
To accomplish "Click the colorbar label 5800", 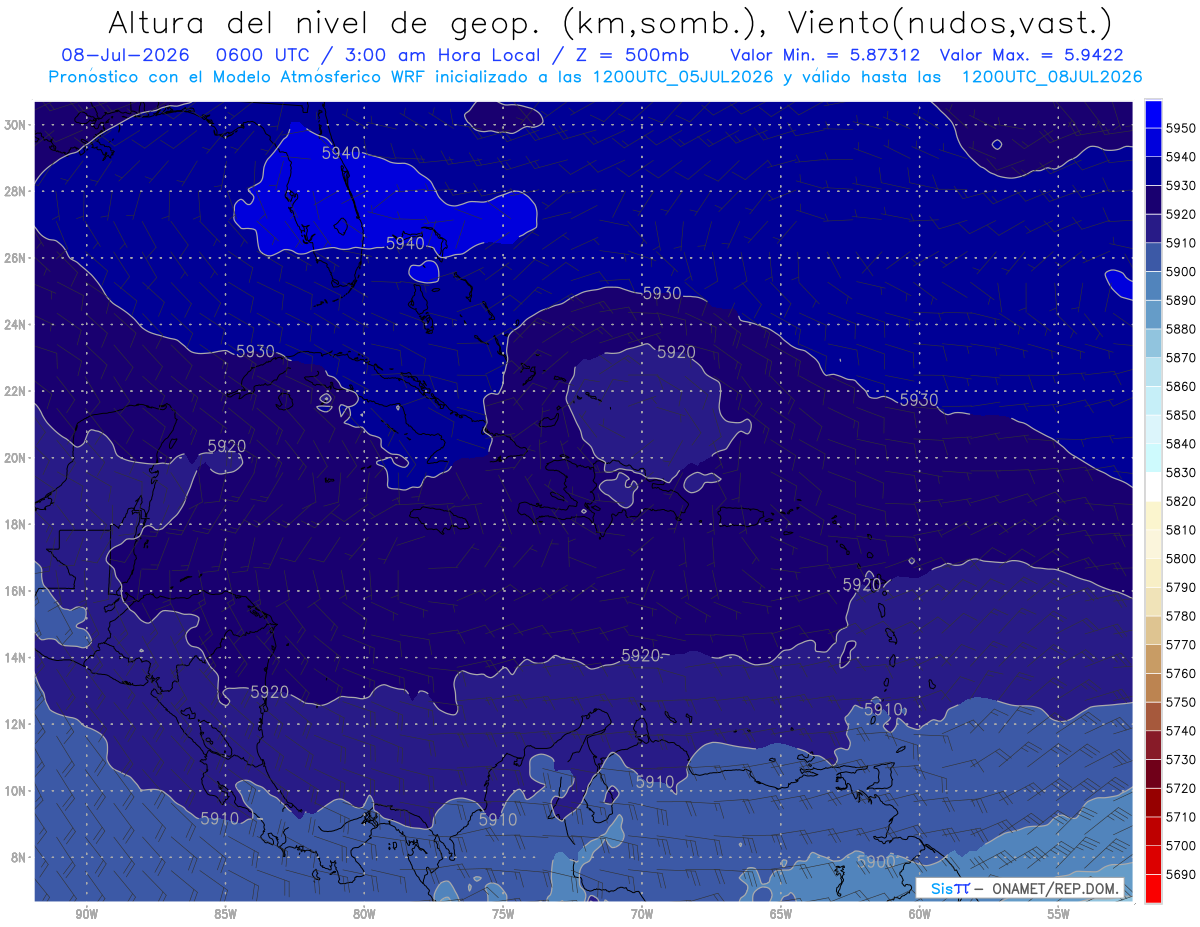I will click(1181, 558).
